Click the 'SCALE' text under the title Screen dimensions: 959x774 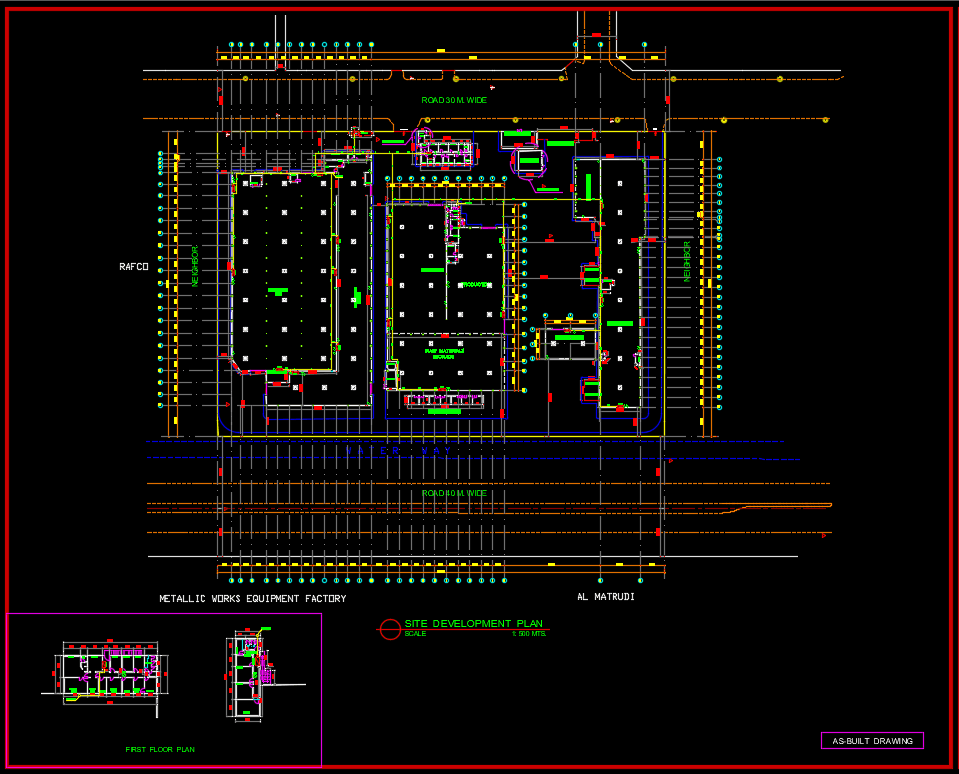pyautogui.click(x=415, y=633)
